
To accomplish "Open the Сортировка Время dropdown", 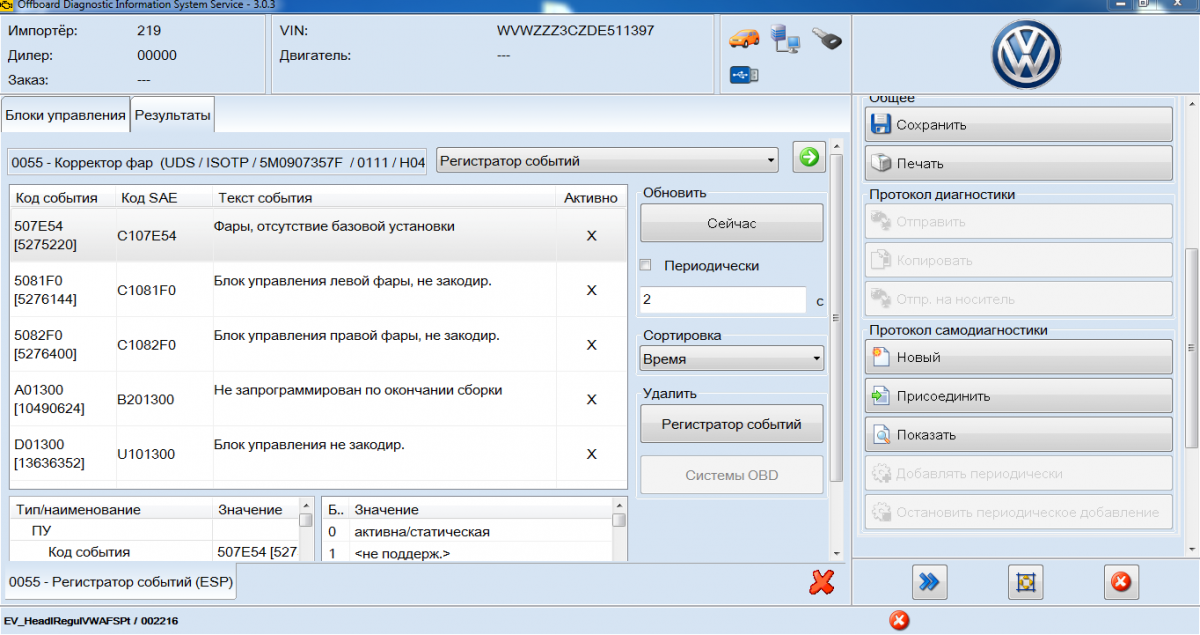I will pyautogui.click(x=732, y=358).
